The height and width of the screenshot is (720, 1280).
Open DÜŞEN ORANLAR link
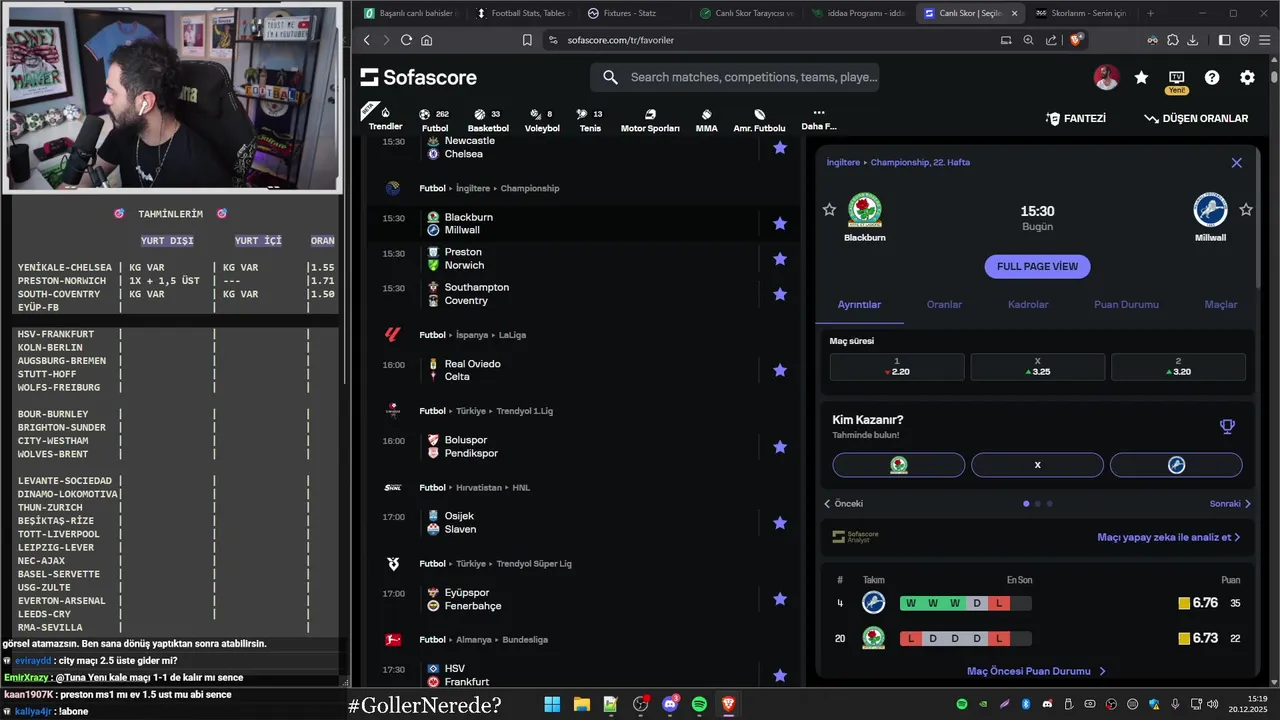(1196, 118)
